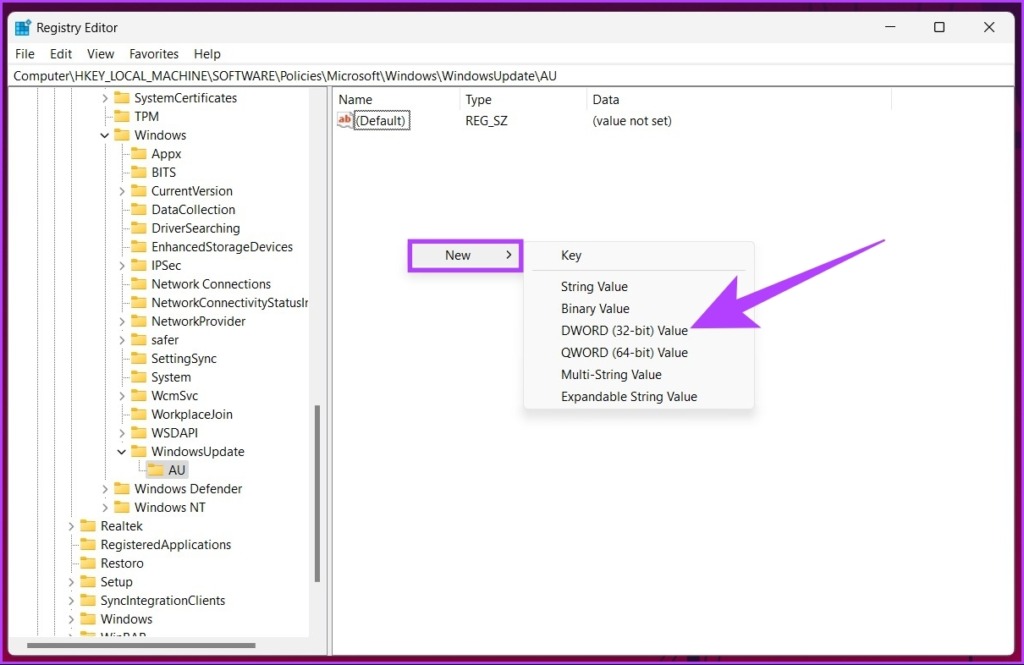Screen dimensions: 1024x665
Task: Select the WindowsUpdate tree item
Action: (x=197, y=451)
